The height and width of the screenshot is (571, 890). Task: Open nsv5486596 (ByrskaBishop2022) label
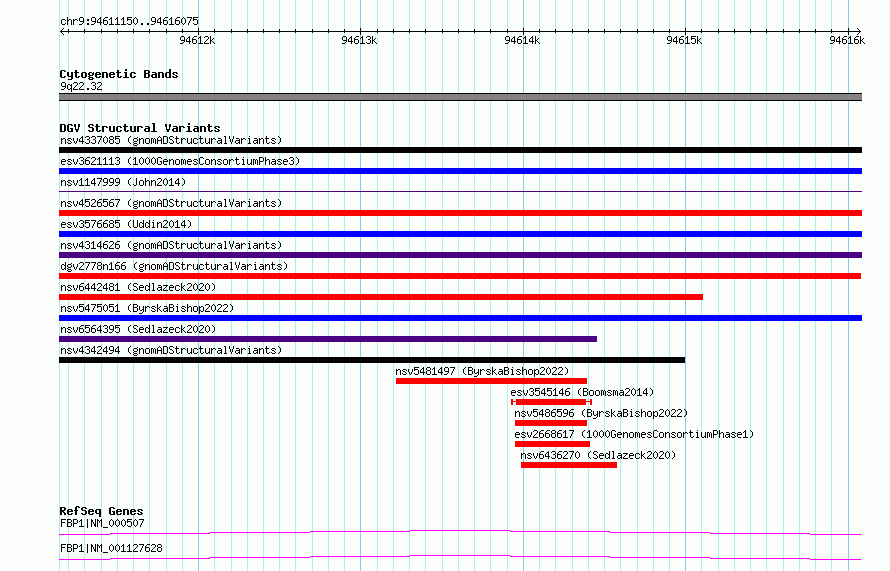click(x=601, y=413)
